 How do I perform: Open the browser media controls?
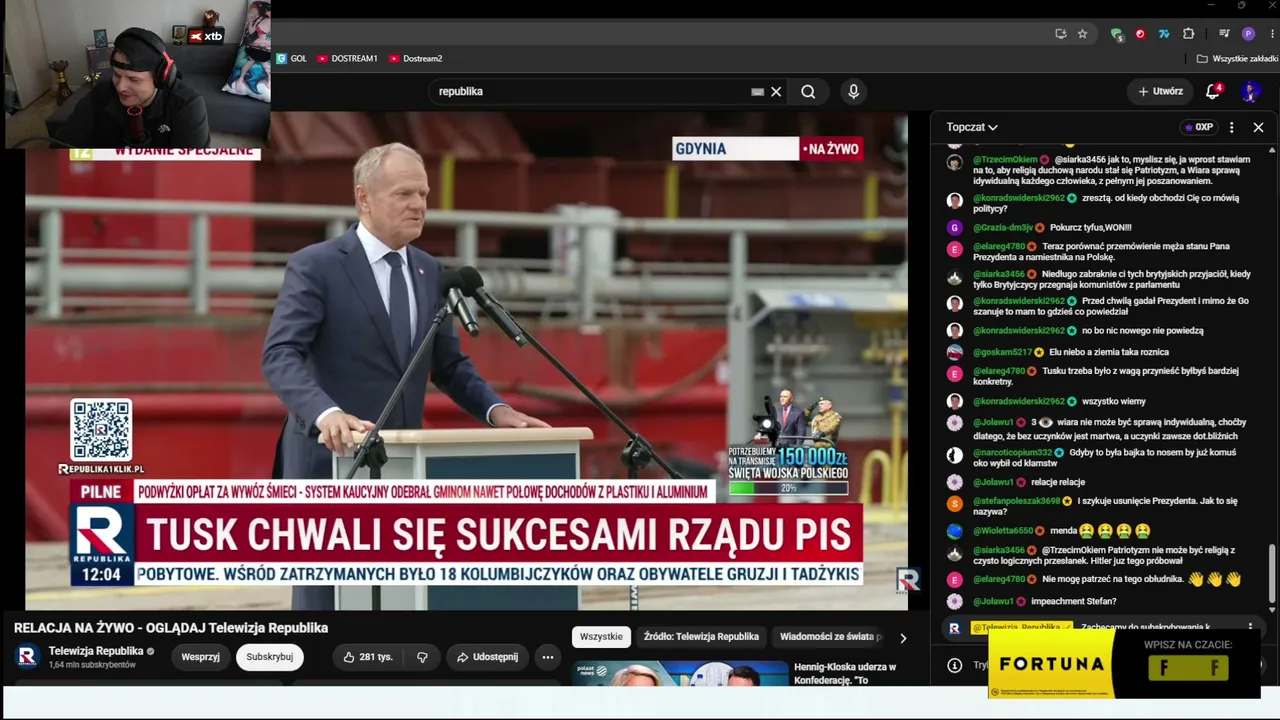(1224, 34)
